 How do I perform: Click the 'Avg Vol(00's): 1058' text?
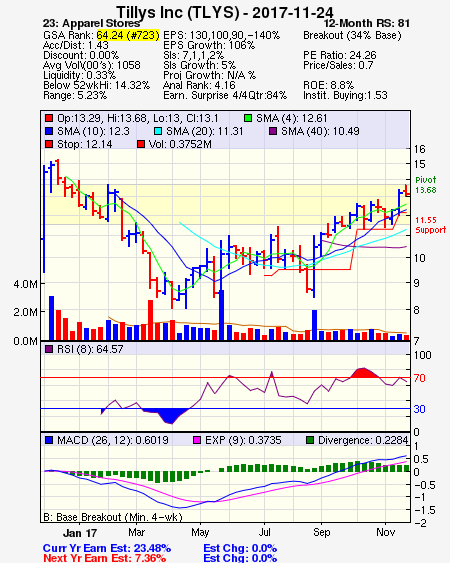click(92, 65)
